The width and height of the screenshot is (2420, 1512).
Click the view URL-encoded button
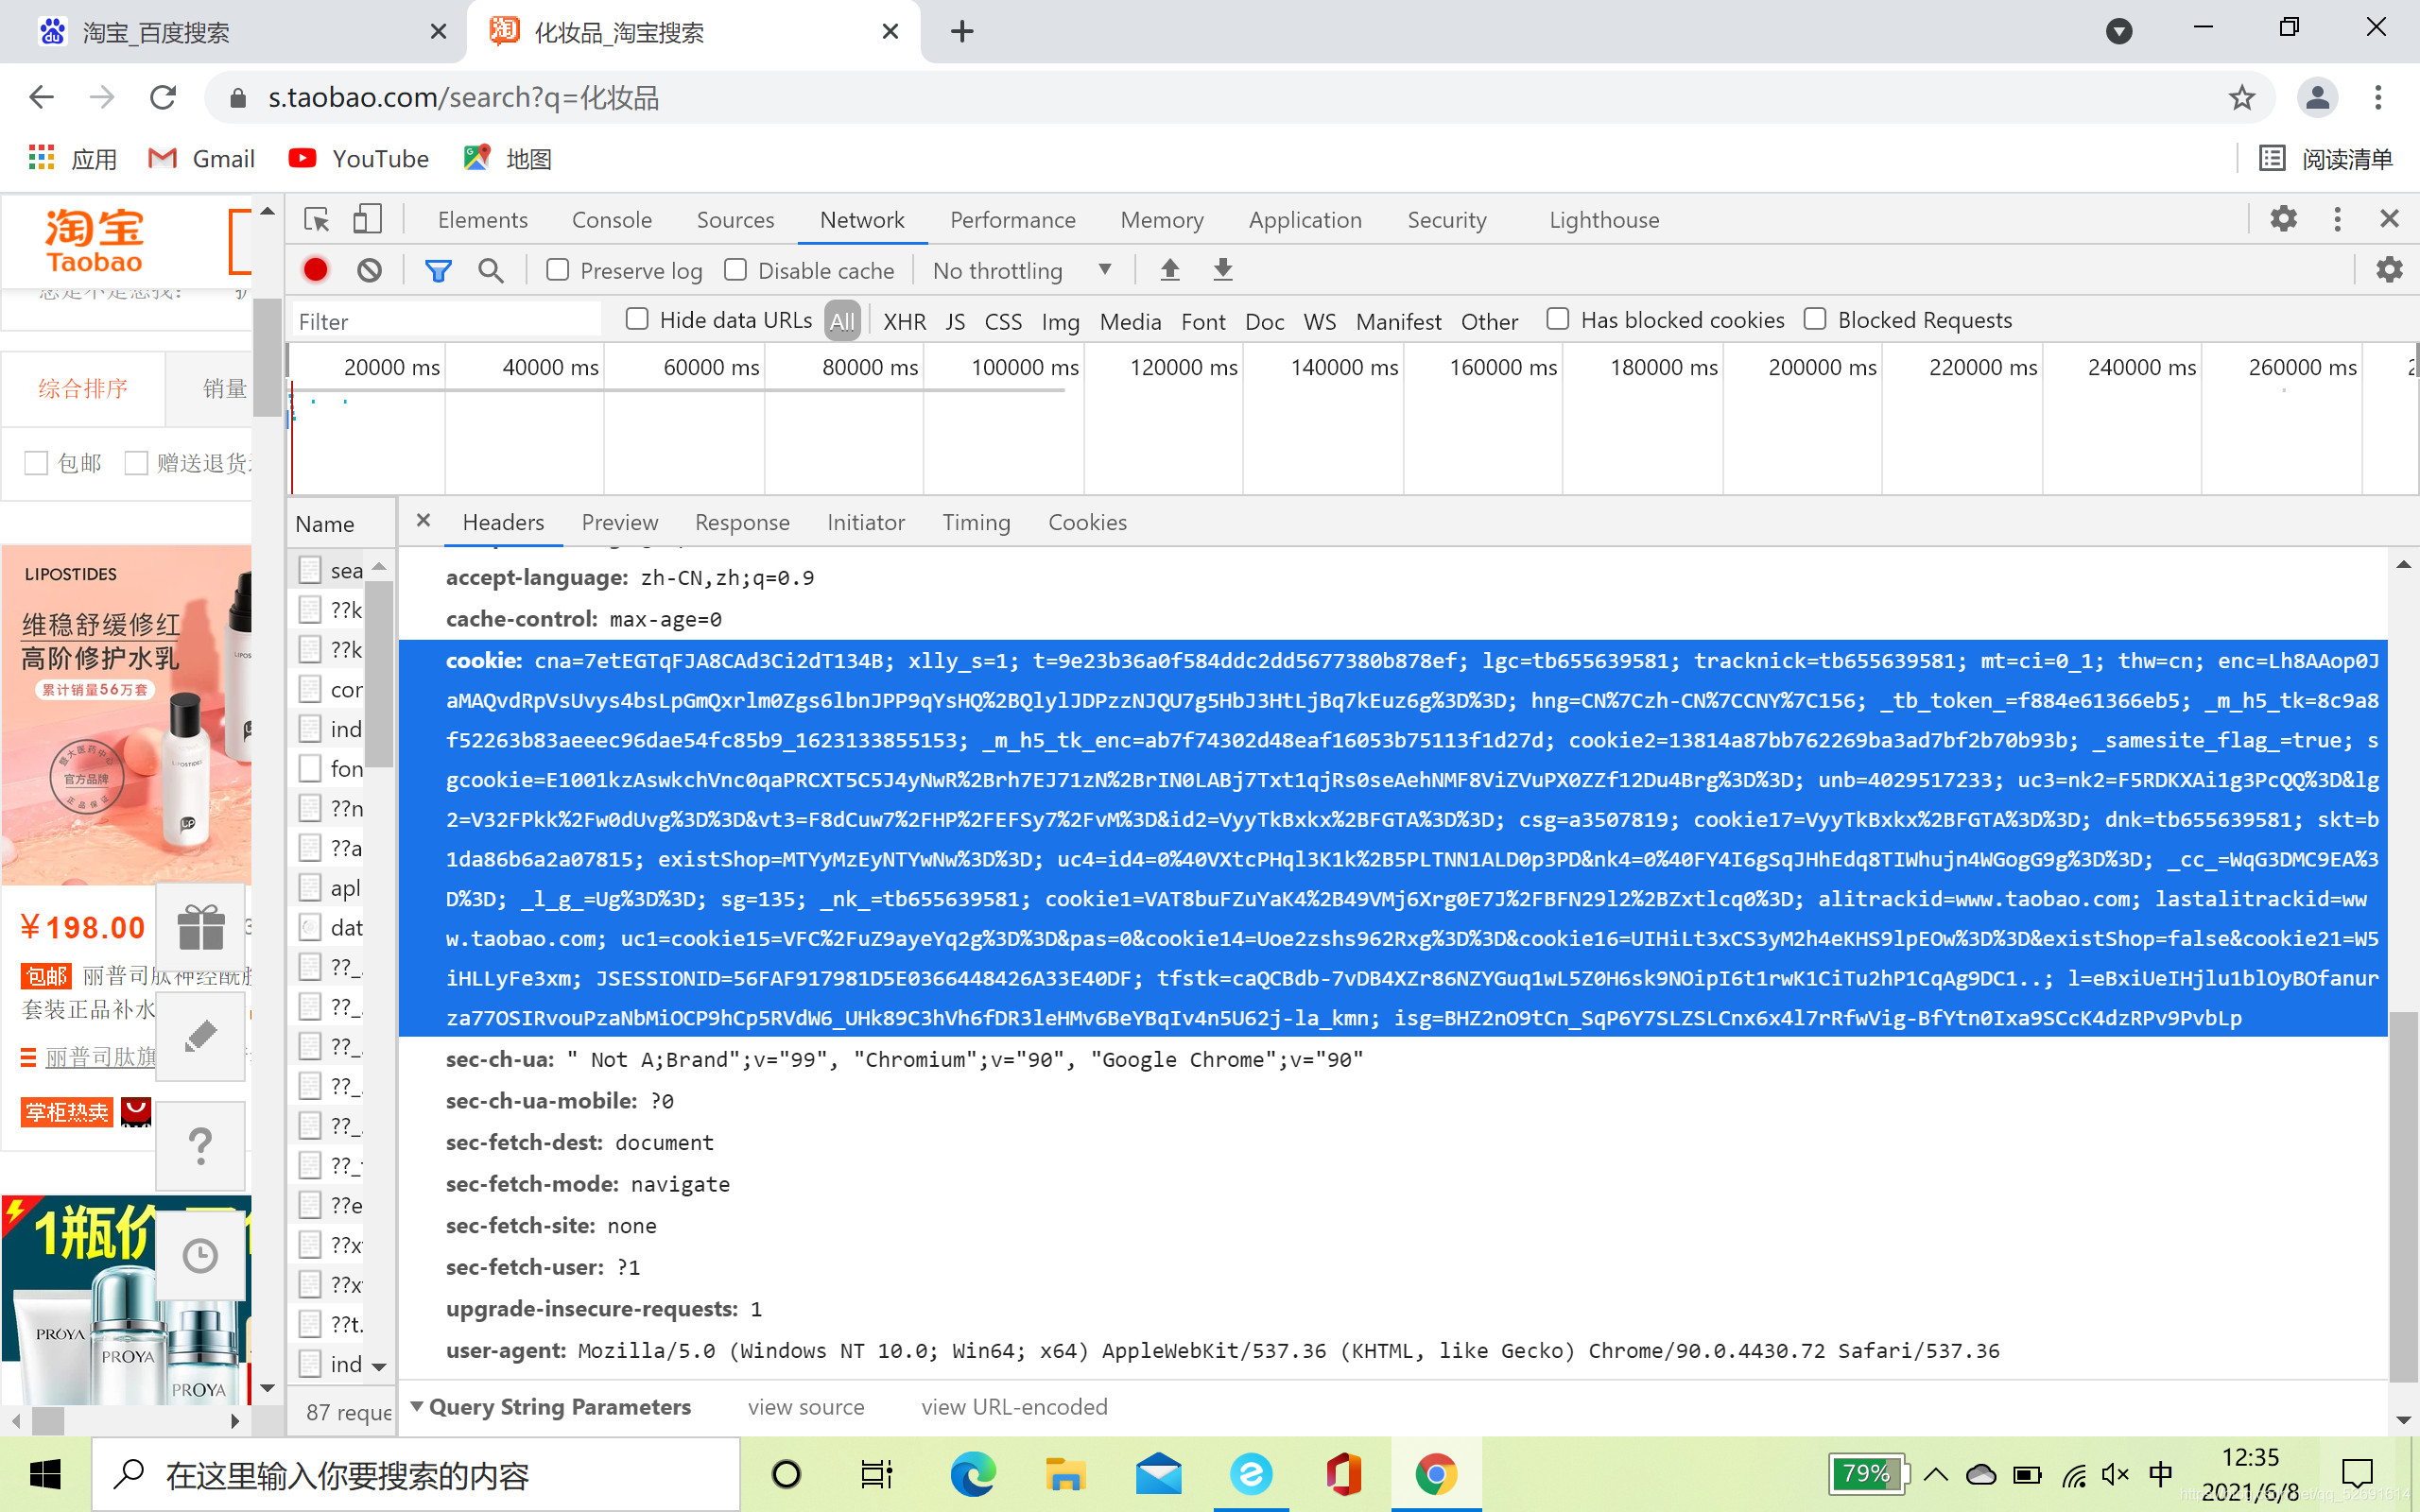click(1015, 1406)
